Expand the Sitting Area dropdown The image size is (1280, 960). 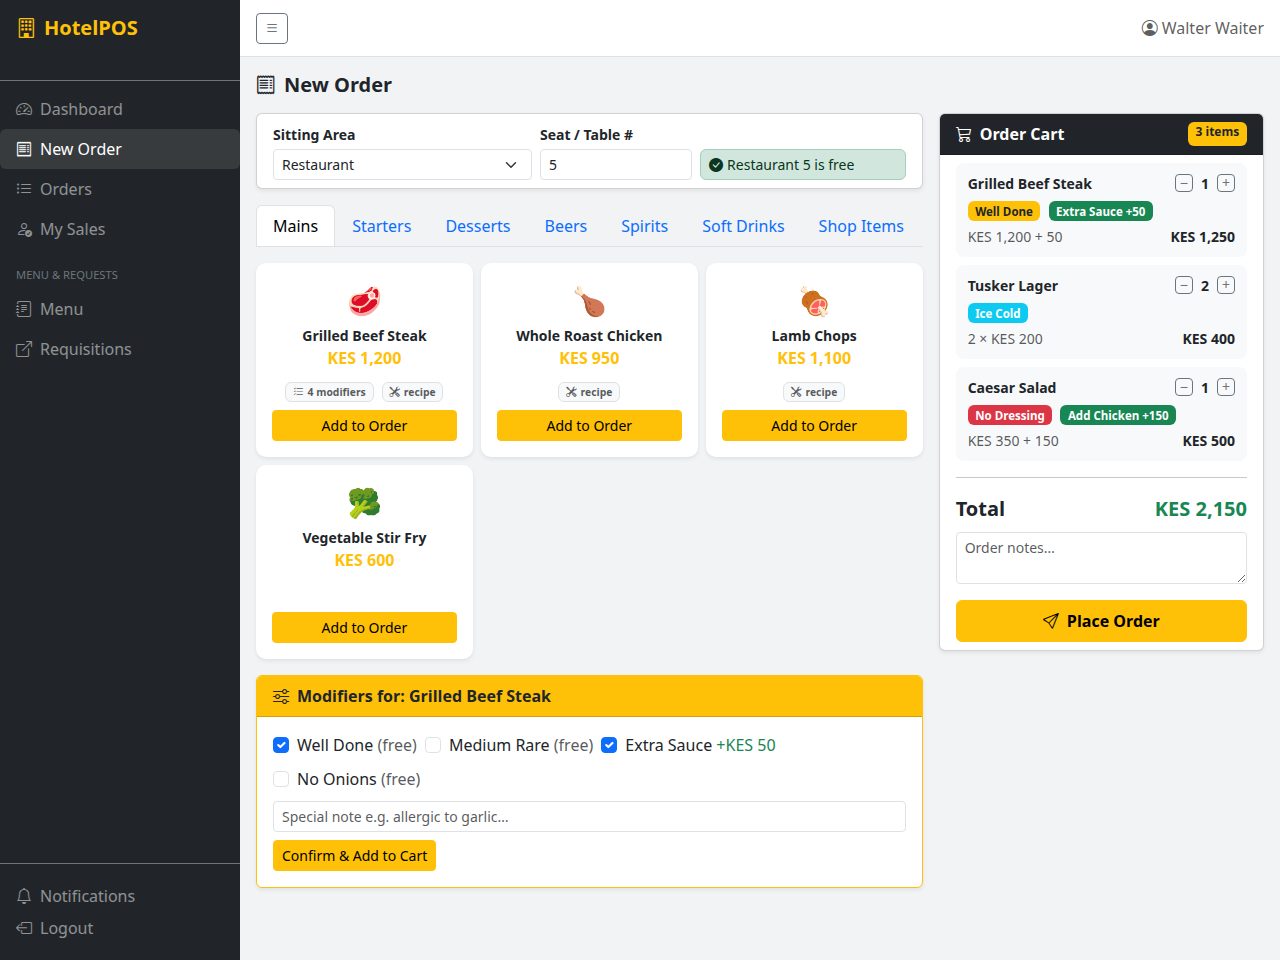point(402,165)
